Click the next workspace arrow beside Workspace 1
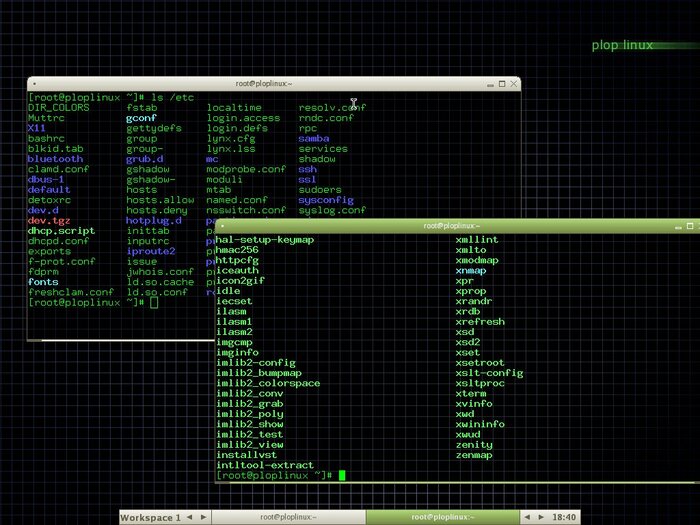Image resolution: width=700 pixels, height=525 pixels. 204,517
